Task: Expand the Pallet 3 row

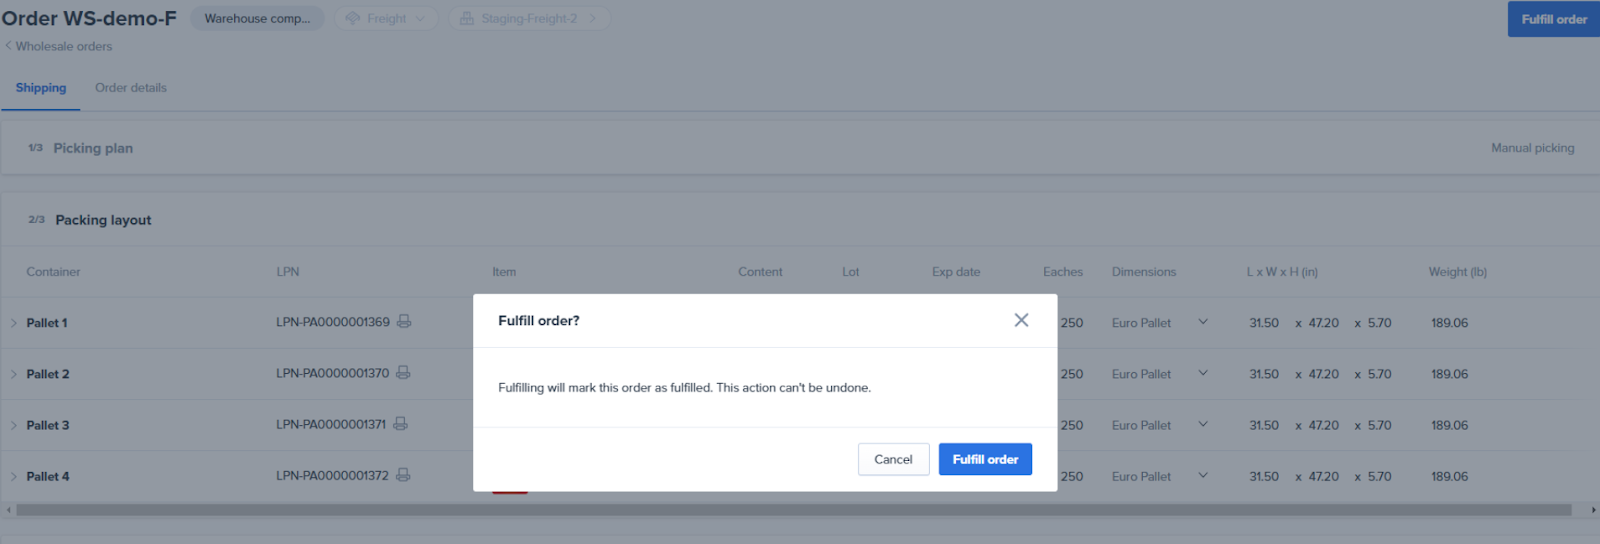Action: click(x=14, y=425)
